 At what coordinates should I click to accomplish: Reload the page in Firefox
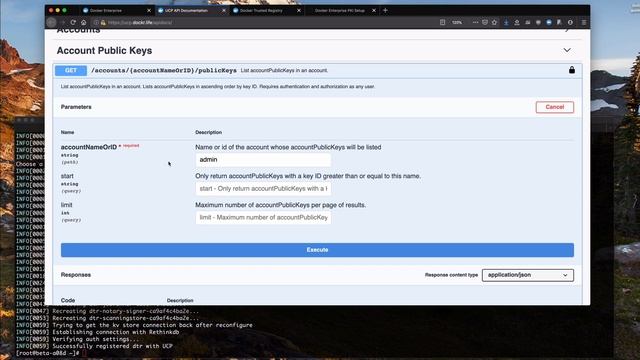coord(73,22)
